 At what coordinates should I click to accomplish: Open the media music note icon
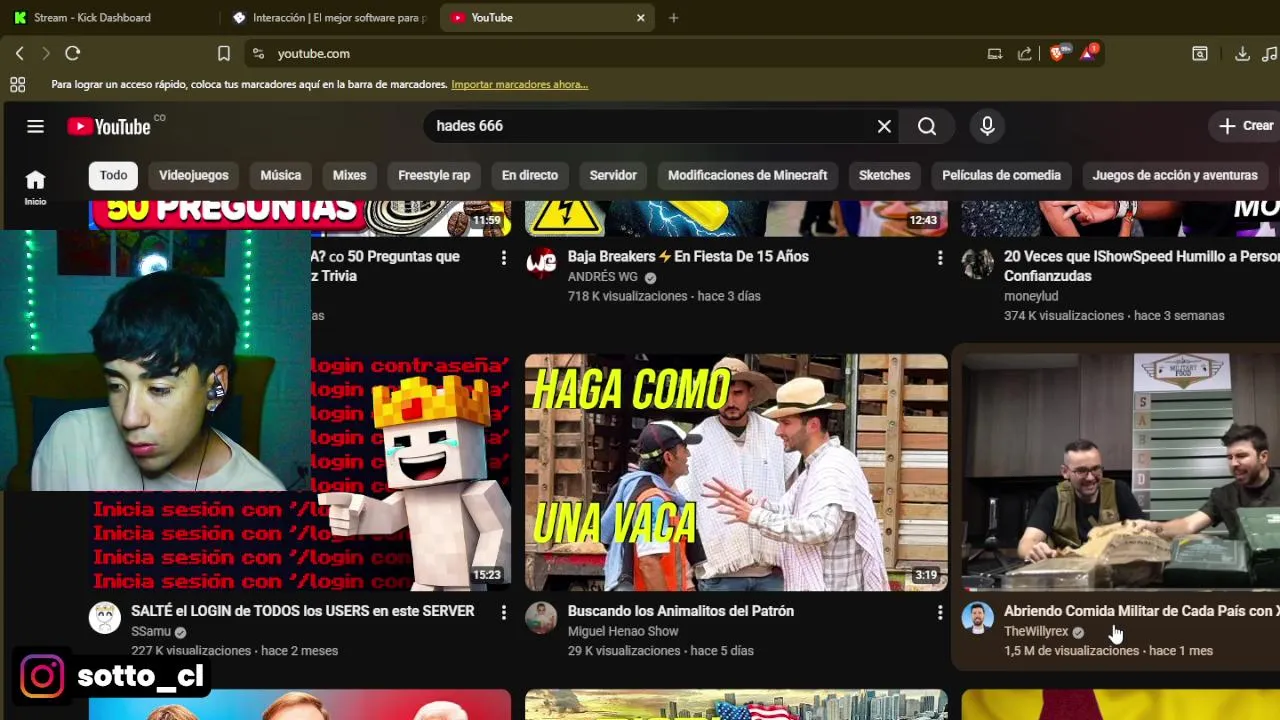pyautogui.click(x=1270, y=54)
